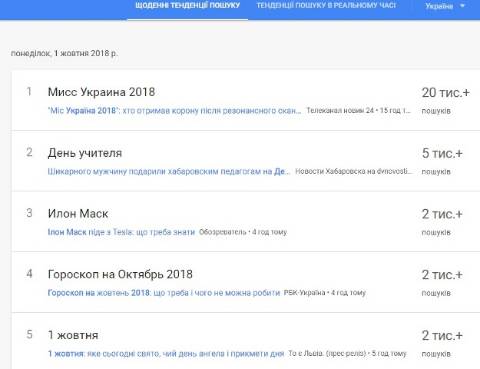The width and height of the screenshot is (480, 369).
Task: Click source Новости Хабаровска
Action: pos(354,171)
